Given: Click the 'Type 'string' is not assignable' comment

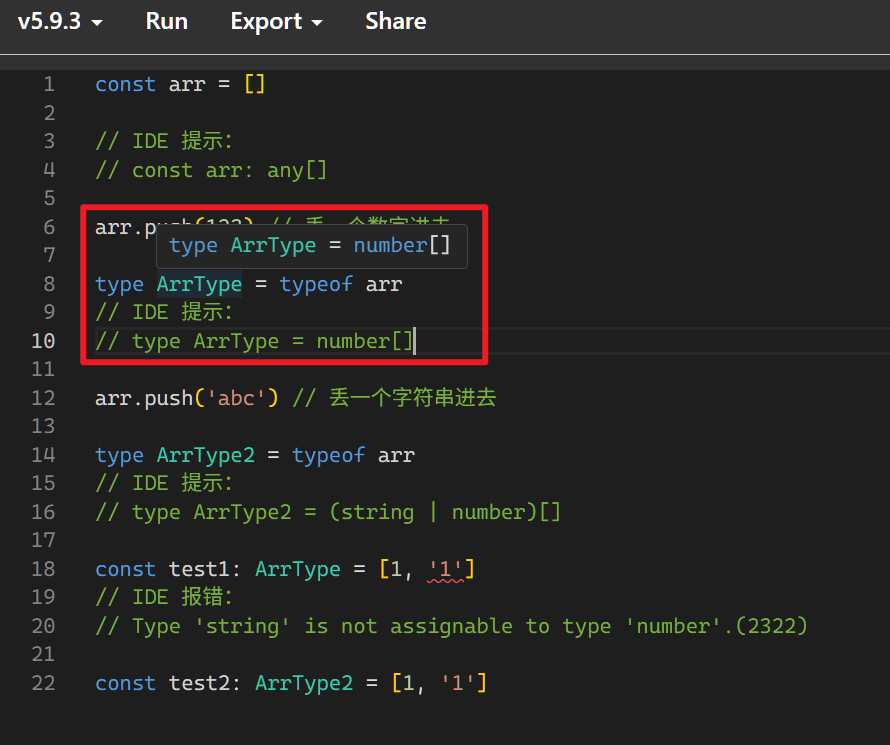Looking at the screenshot, I should [451, 626].
